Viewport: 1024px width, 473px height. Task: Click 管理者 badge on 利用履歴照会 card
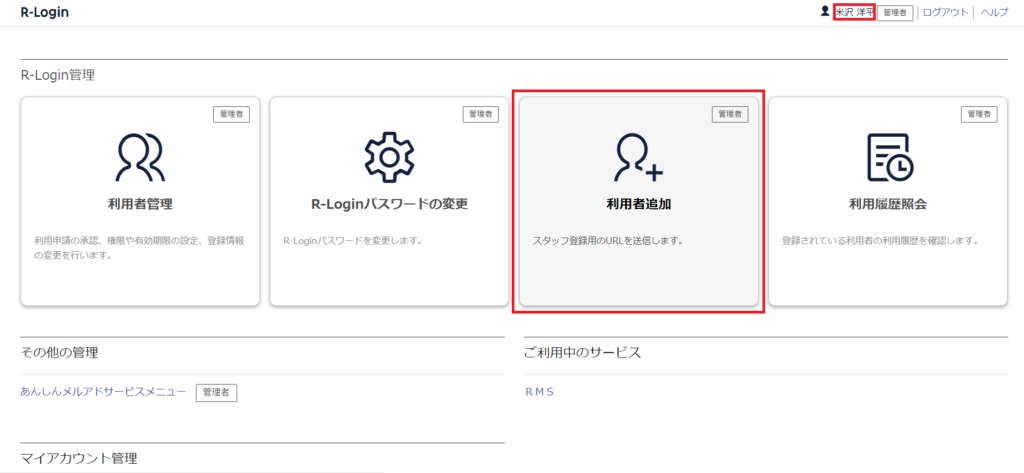pyautogui.click(x=979, y=114)
